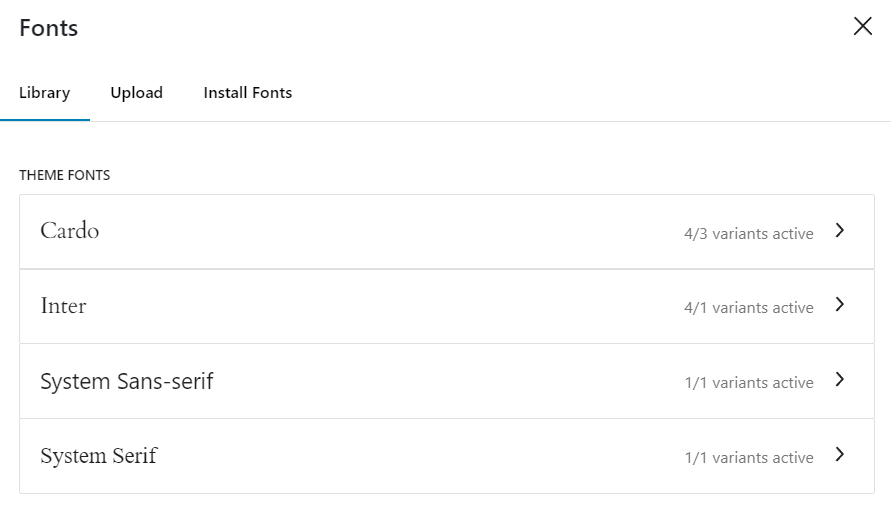Close the Fonts dialog
Viewport: 891px width, 514px height.
pyautogui.click(x=862, y=27)
